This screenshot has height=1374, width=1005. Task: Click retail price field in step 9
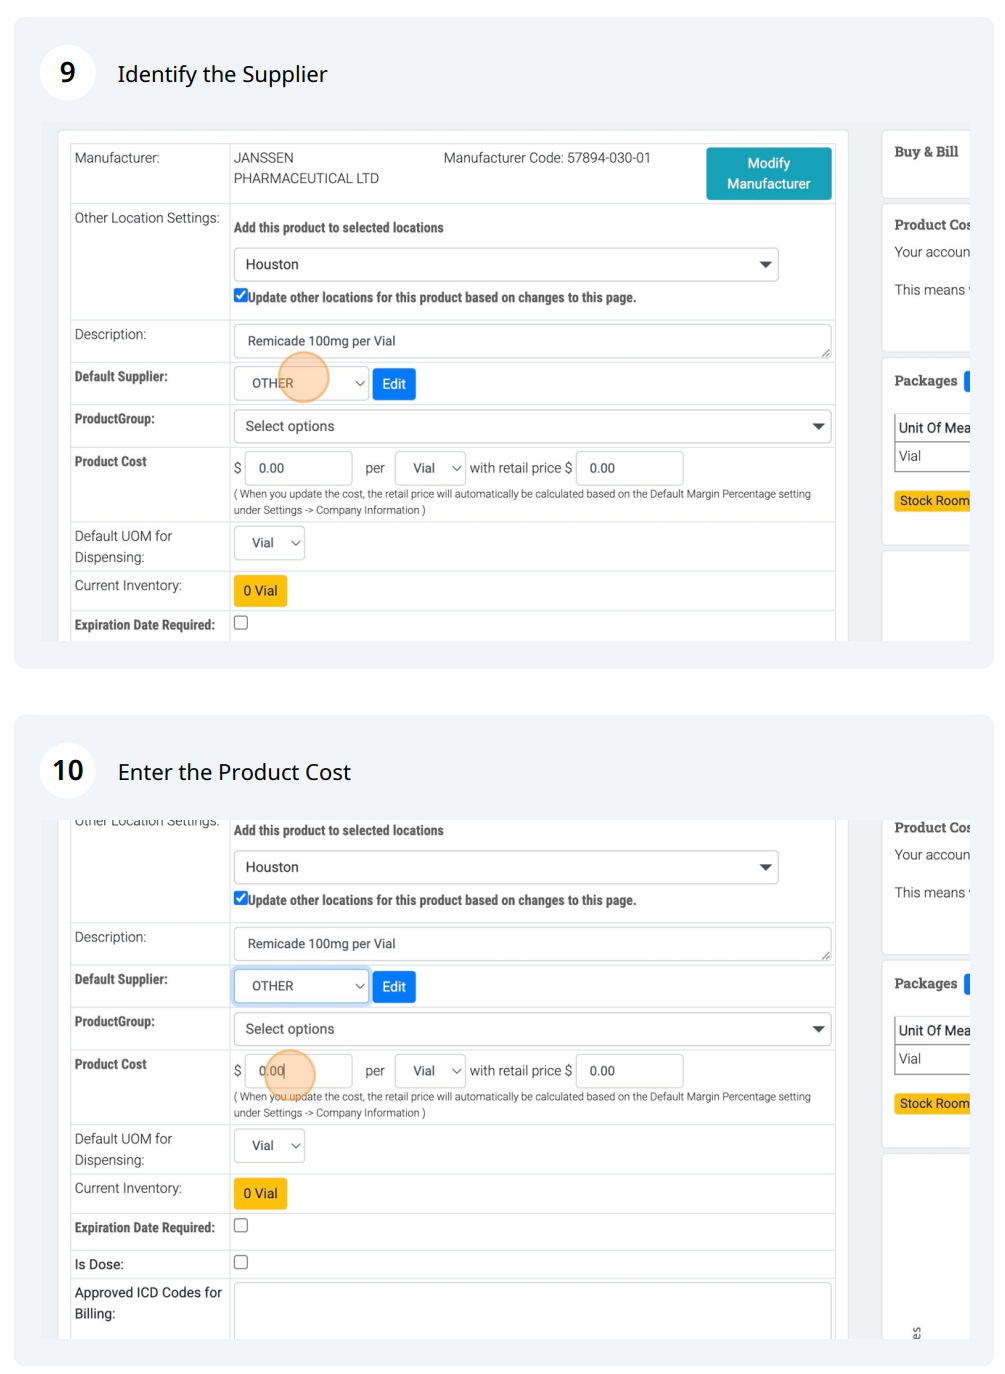[x=630, y=468]
